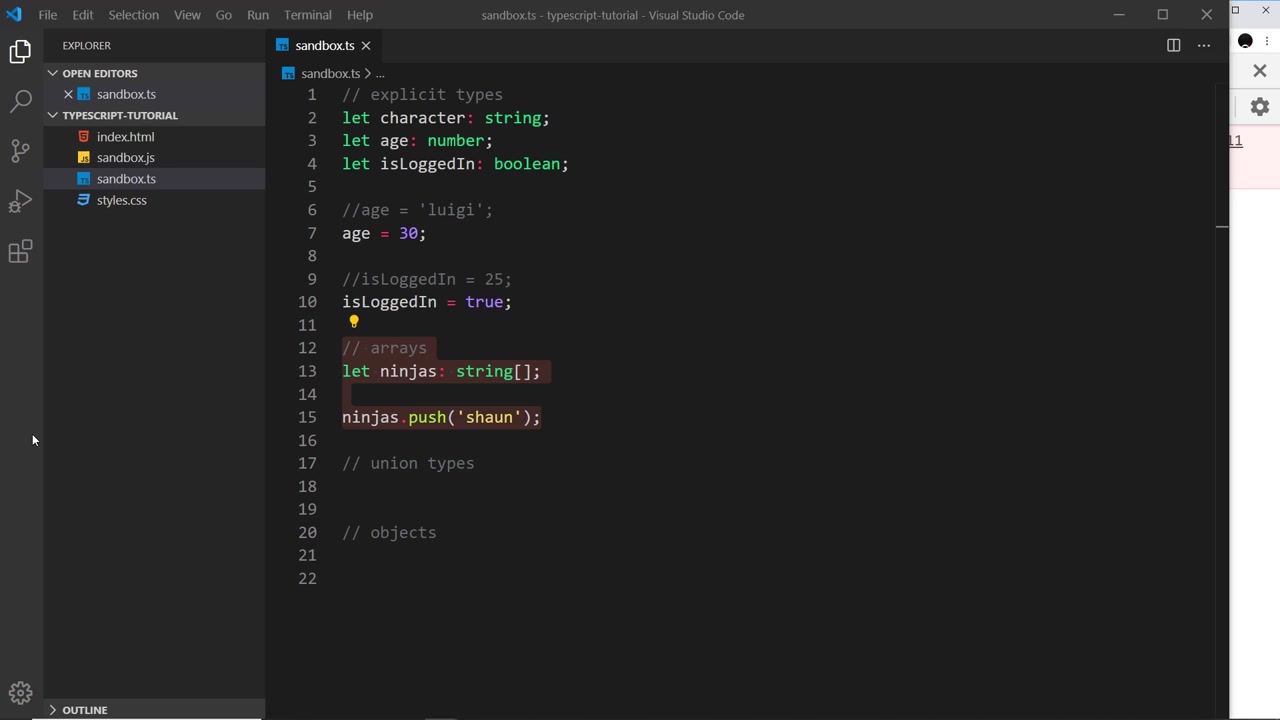
Task: Open editor More Actions ellipsis
Action: pos(1204,45)
